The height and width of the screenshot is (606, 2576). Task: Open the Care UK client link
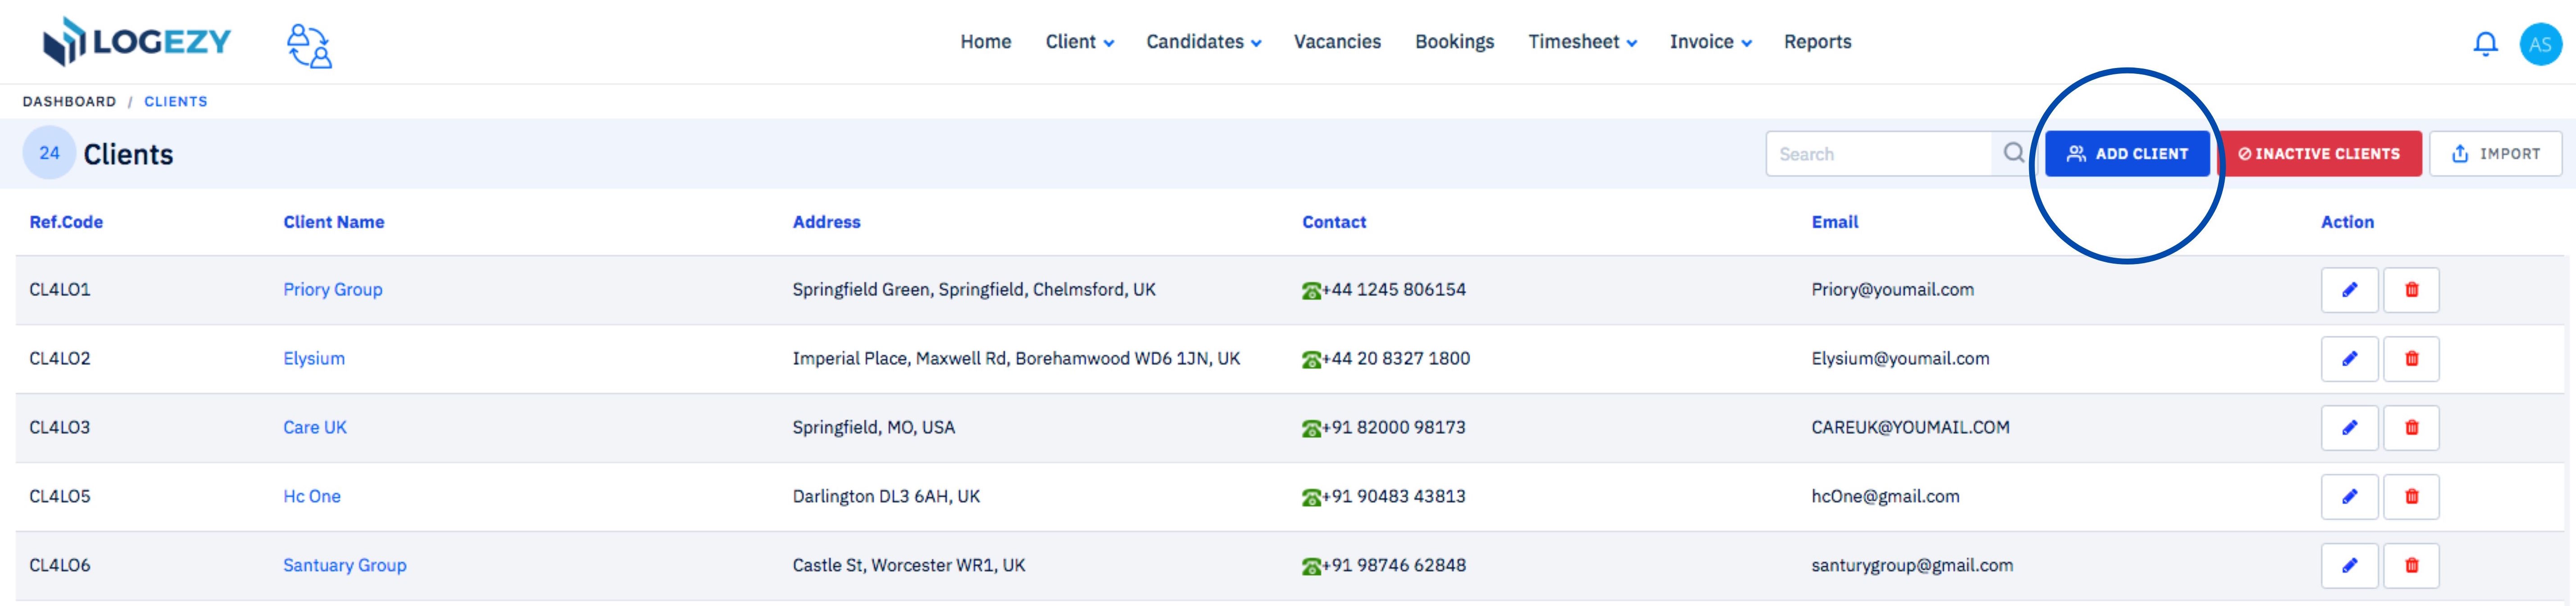pyautogui.click(x=315, y=428)
